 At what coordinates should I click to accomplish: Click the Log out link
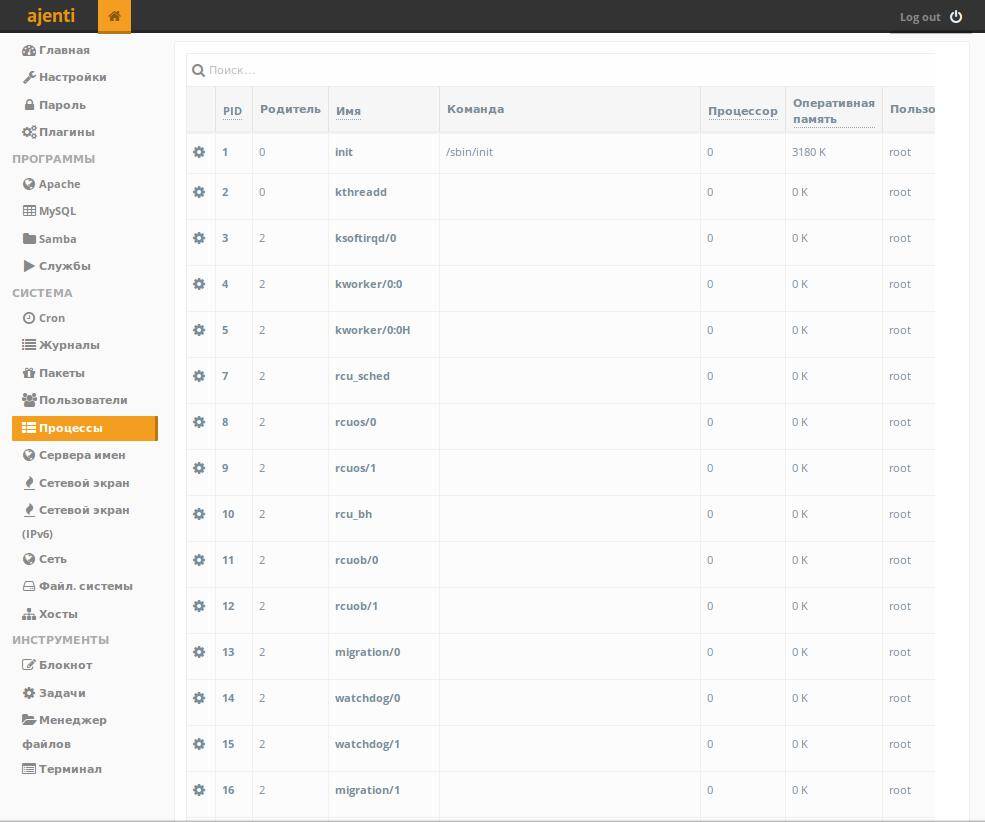919,17
